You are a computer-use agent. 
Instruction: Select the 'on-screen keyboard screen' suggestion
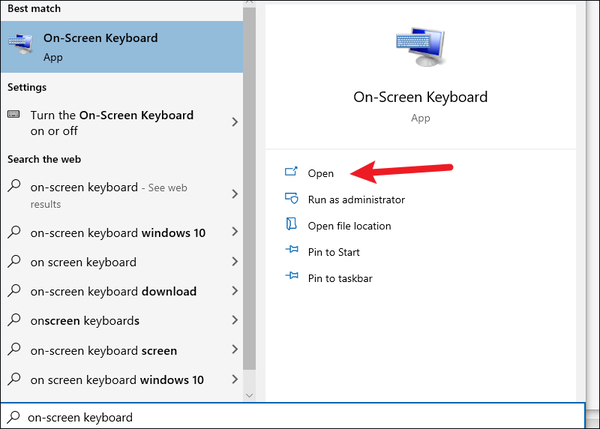103,351
